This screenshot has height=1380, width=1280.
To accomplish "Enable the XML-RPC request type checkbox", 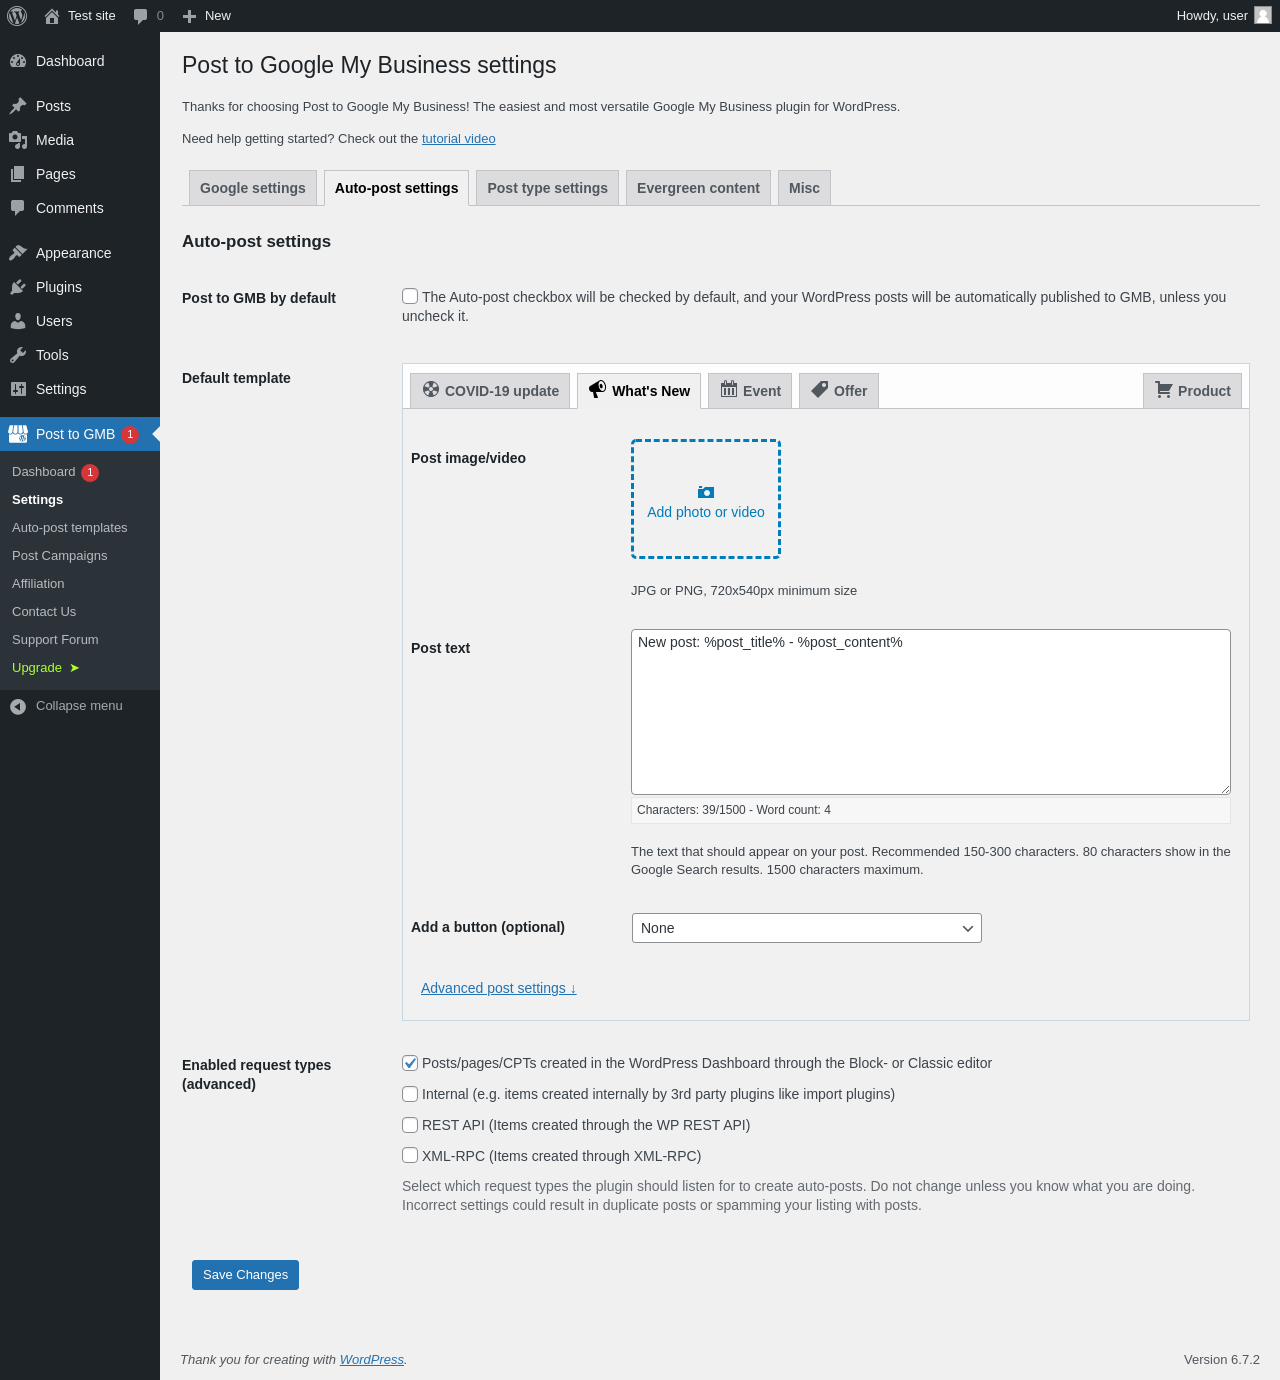I will tap(410, 1155).
